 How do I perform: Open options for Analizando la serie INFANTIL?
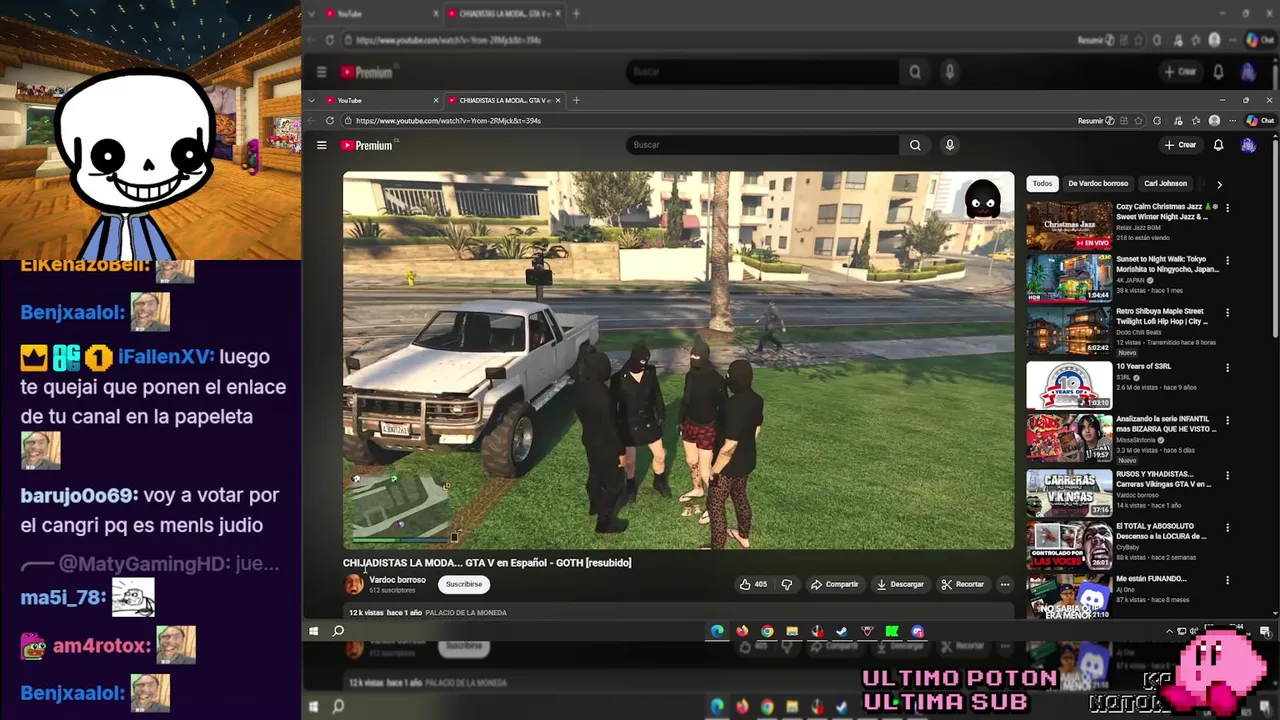pyautogui.click(x=1227, y=420)
